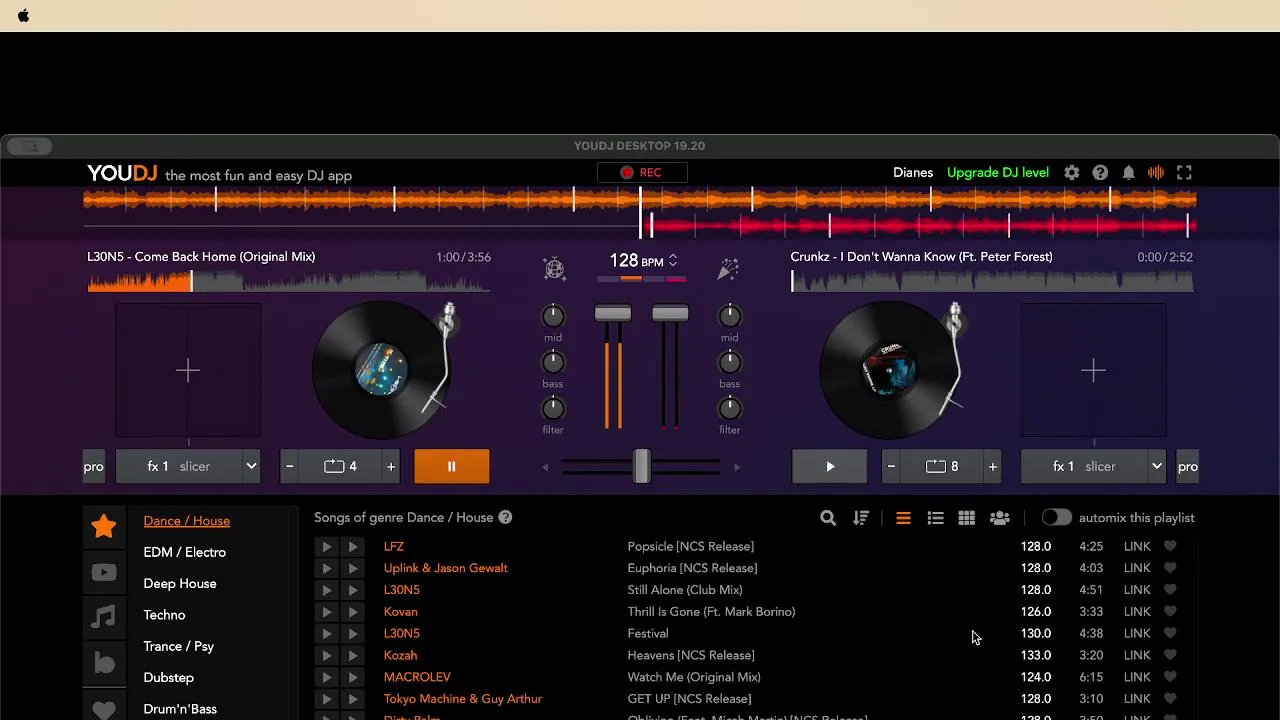Pause the left deck playback
This screenshot has width=1280, height=720.
coord(452,467)
